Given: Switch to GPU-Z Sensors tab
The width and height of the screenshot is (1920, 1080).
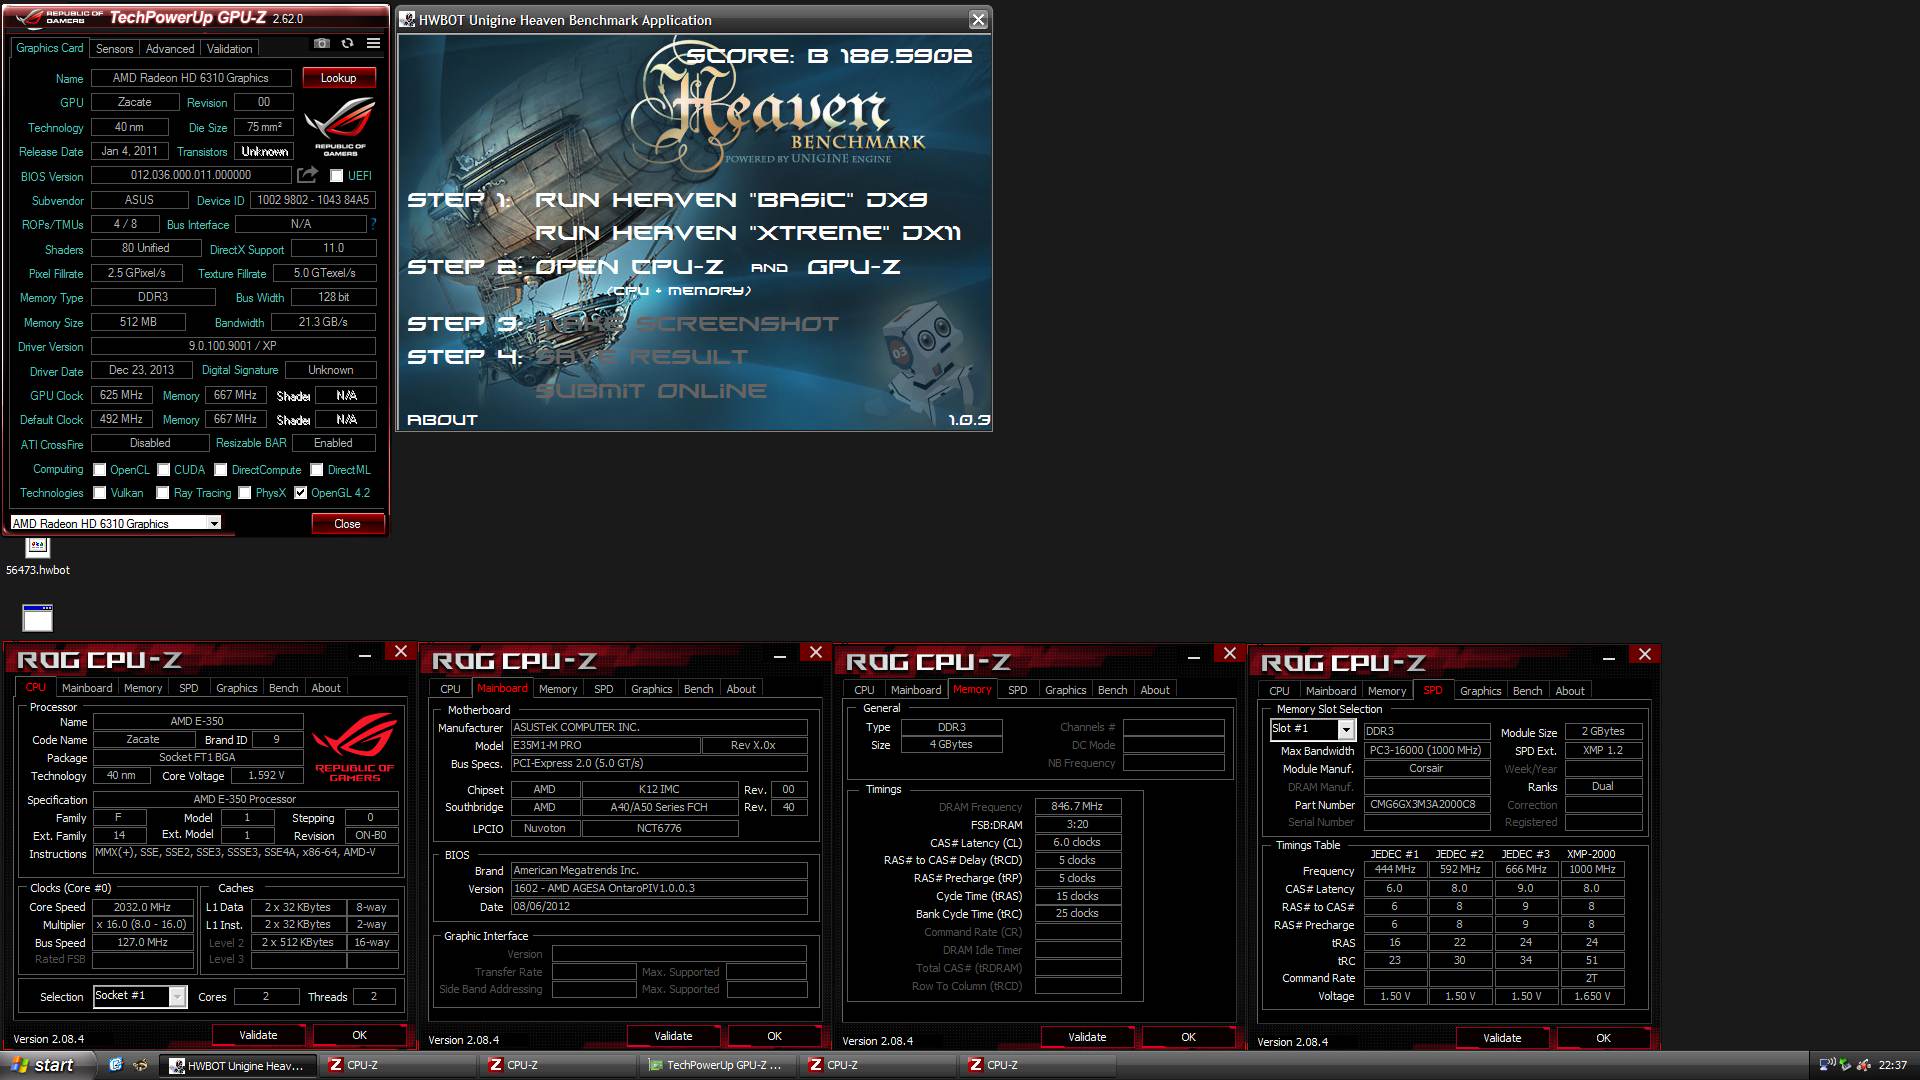Looking at the screenshot, I should click(x=114, y=48).
